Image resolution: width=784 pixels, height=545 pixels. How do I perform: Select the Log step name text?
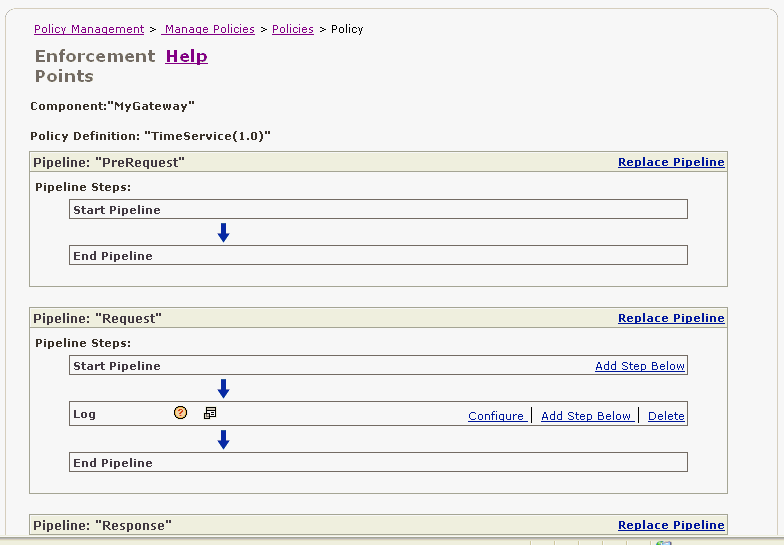point(84,414)
